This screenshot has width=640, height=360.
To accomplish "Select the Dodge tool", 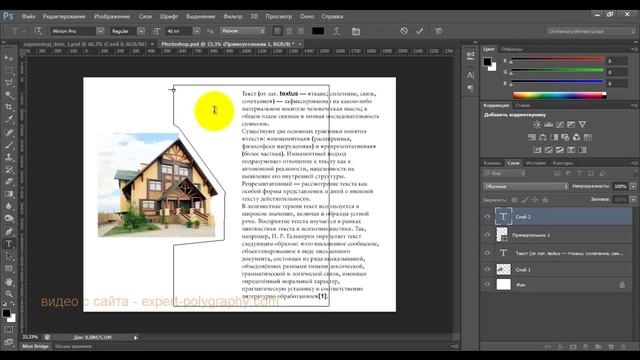I will 9,218.
